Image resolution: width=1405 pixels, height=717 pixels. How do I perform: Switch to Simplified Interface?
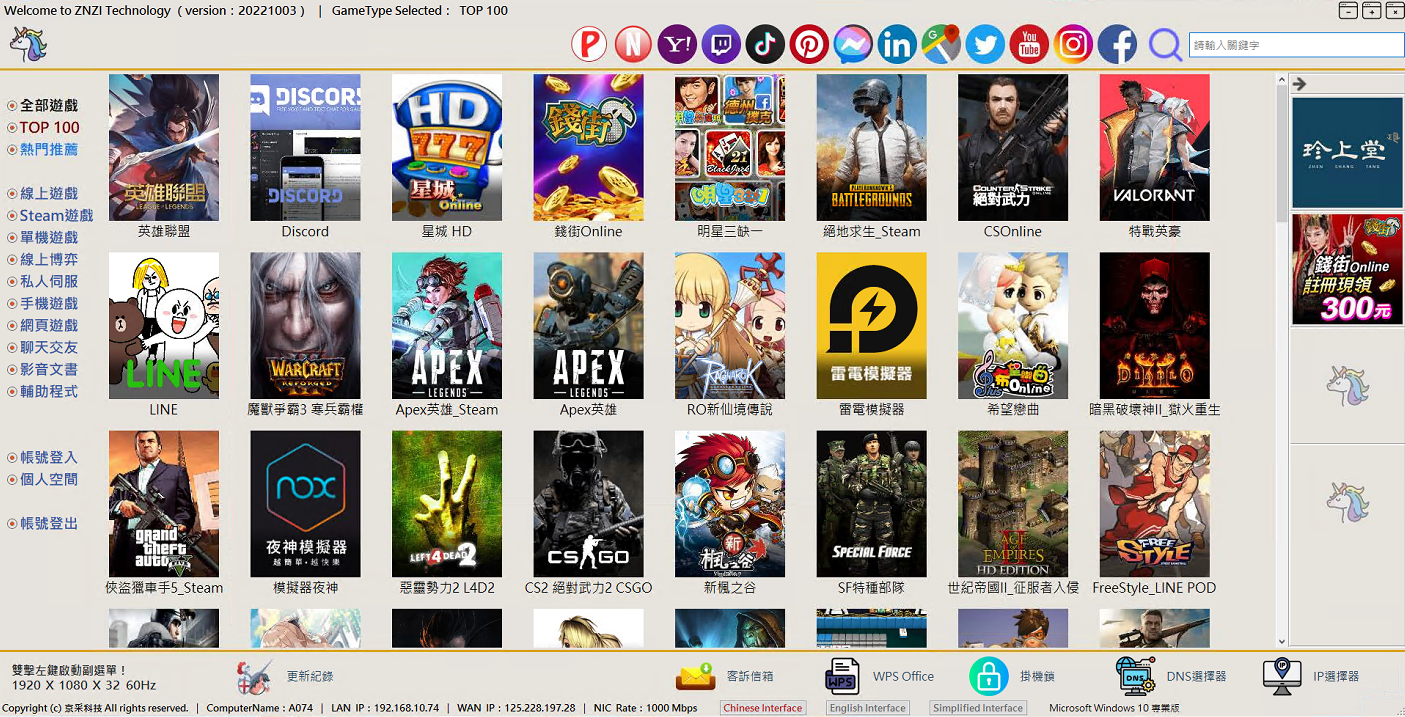click(978, 708)
